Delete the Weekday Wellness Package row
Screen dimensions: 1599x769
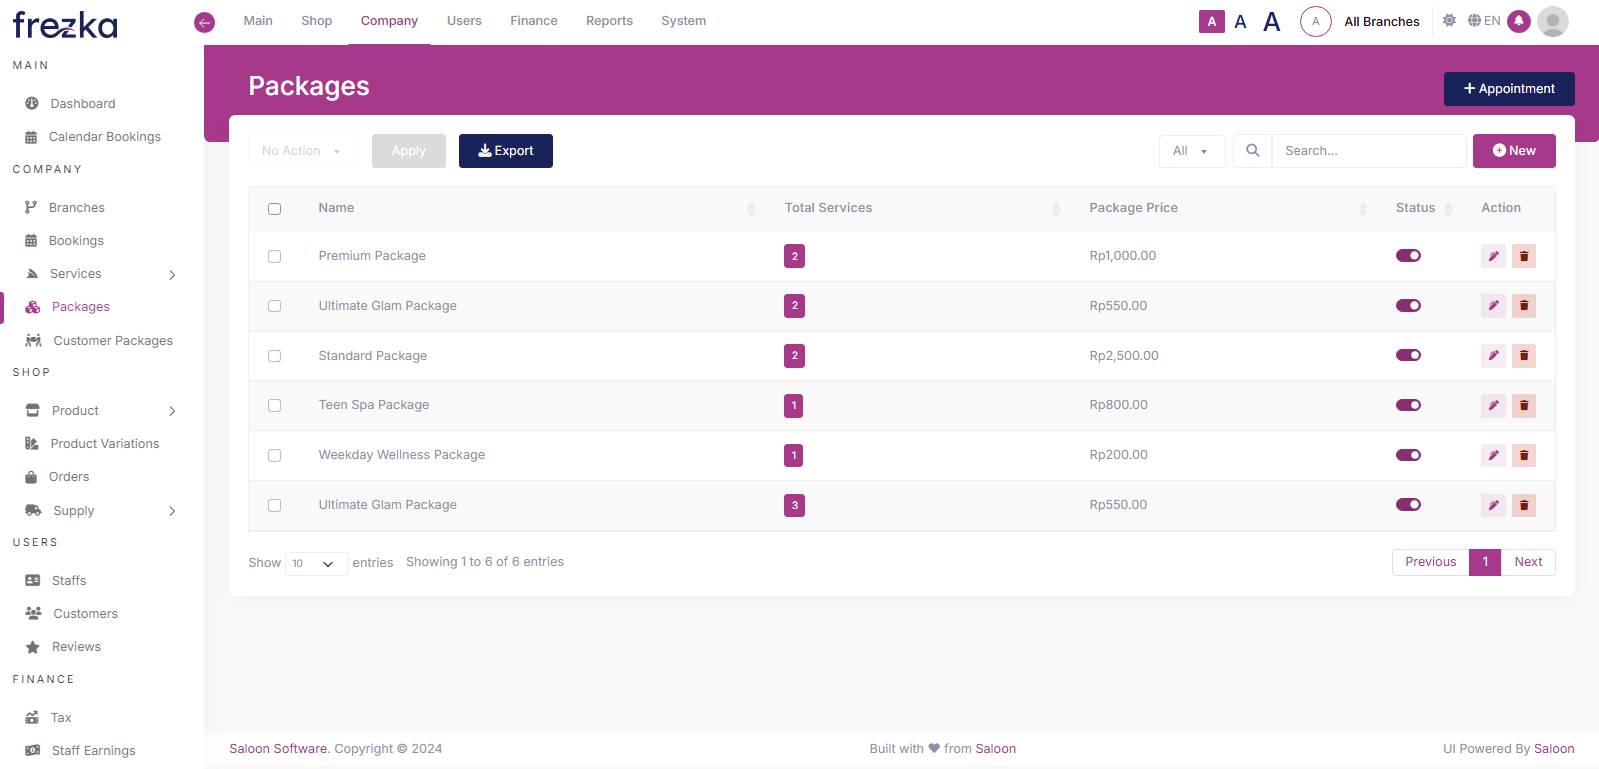pyautogui.click(x=1524, y=455)
